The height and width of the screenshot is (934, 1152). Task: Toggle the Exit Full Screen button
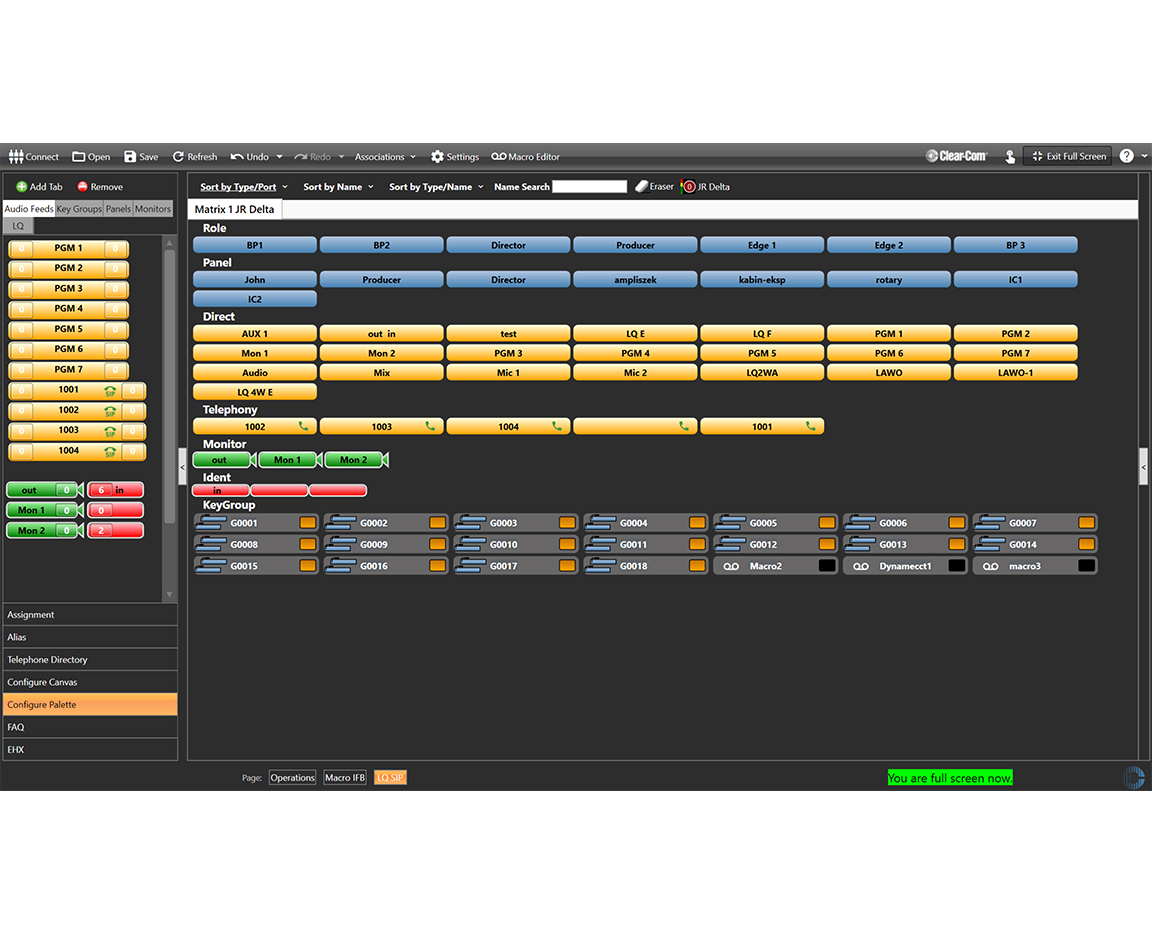pos(1068,156)
